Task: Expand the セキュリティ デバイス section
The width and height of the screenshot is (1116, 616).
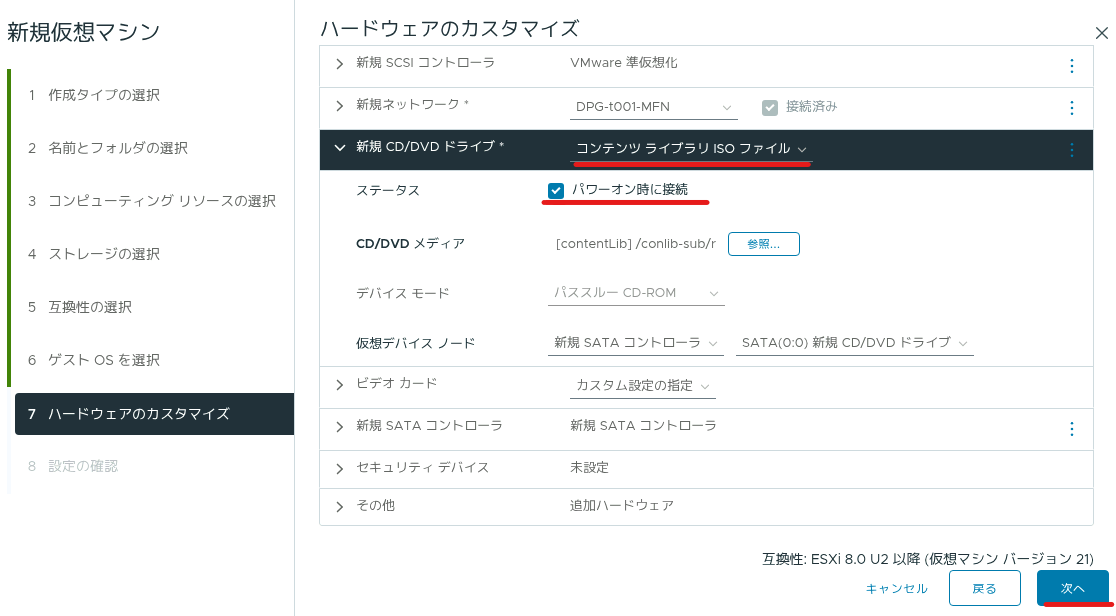Action: coord(339,469)
